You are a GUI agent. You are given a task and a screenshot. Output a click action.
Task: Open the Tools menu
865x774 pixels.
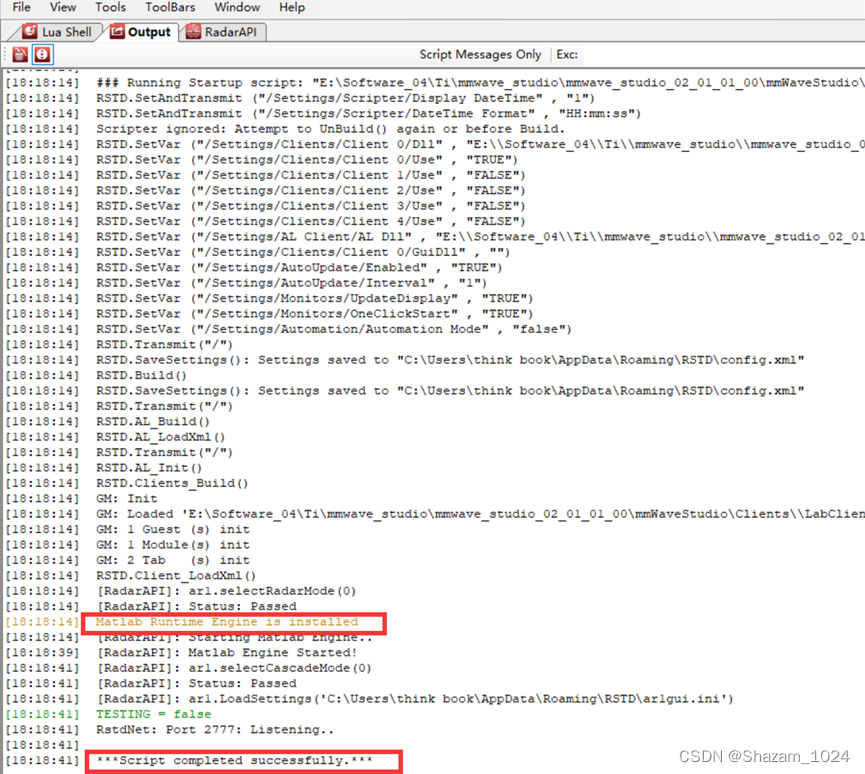pyautogui.click(x=110, y=7)
